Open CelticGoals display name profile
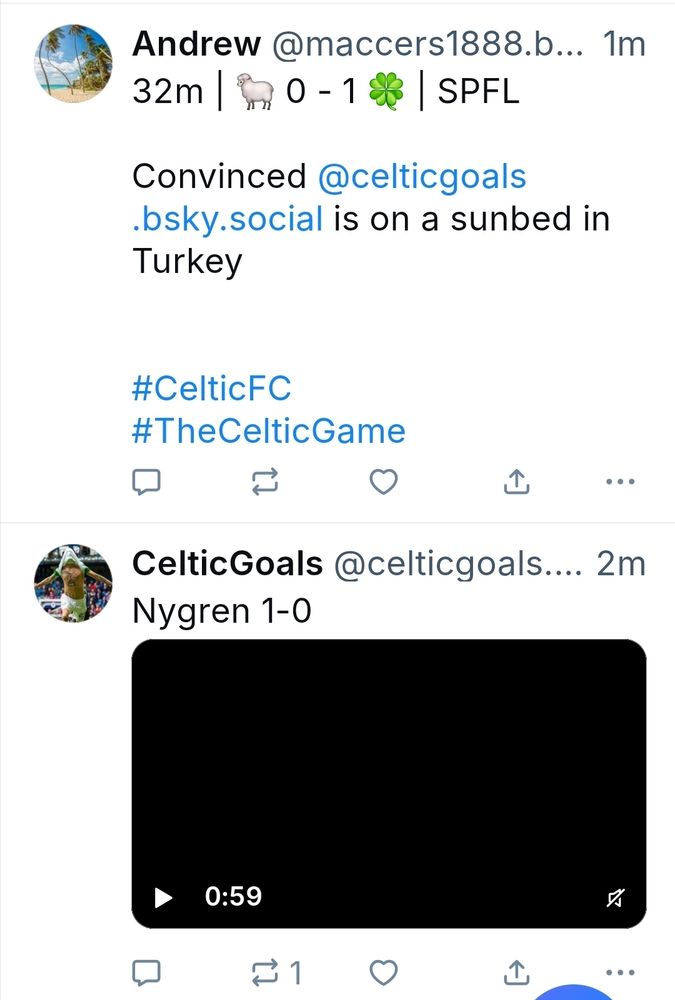The height and width of the screenshot is (1000, 675). point(227,563)
